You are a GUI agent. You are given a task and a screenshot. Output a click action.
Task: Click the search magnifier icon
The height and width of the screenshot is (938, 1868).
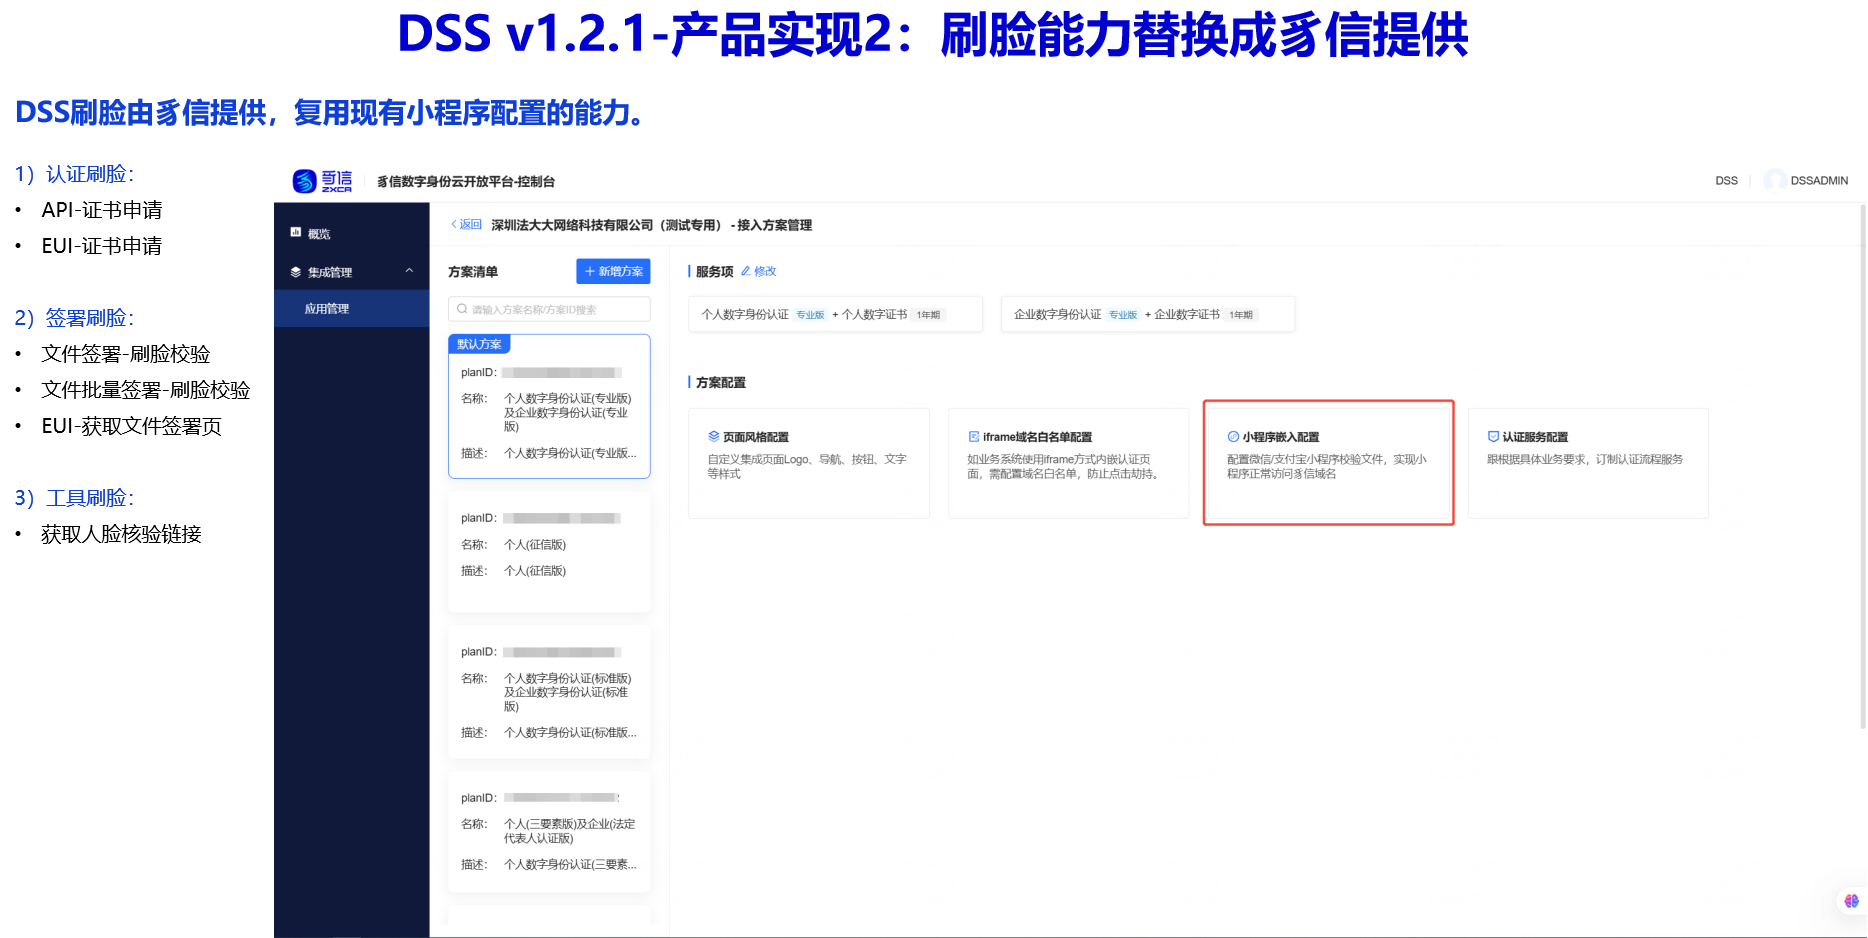click(462, 309)
